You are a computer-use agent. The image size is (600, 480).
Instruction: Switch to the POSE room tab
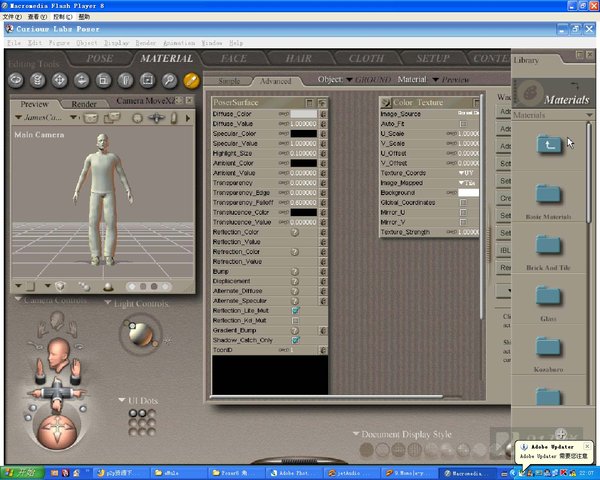(100, 58)
